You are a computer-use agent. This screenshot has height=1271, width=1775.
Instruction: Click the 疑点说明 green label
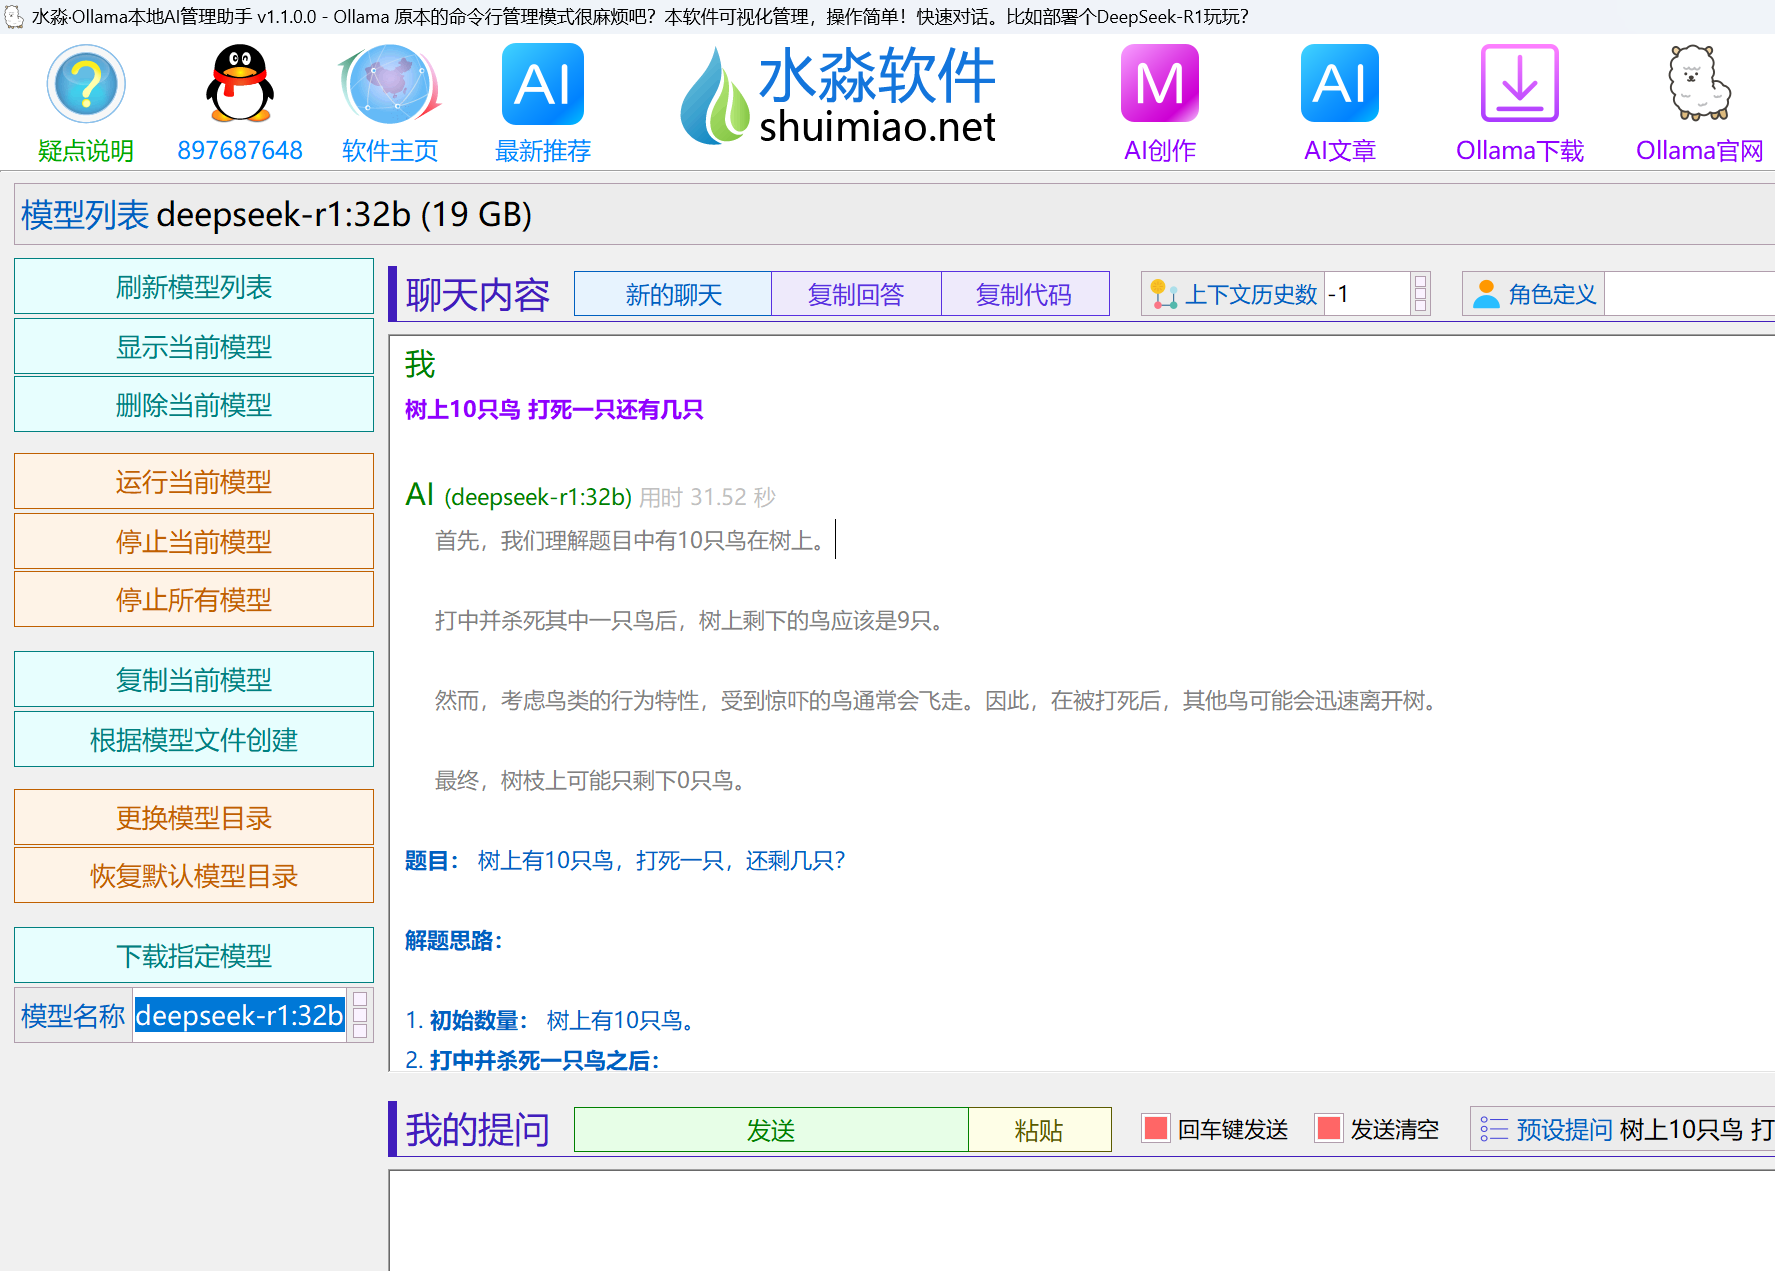click(86, 151)
